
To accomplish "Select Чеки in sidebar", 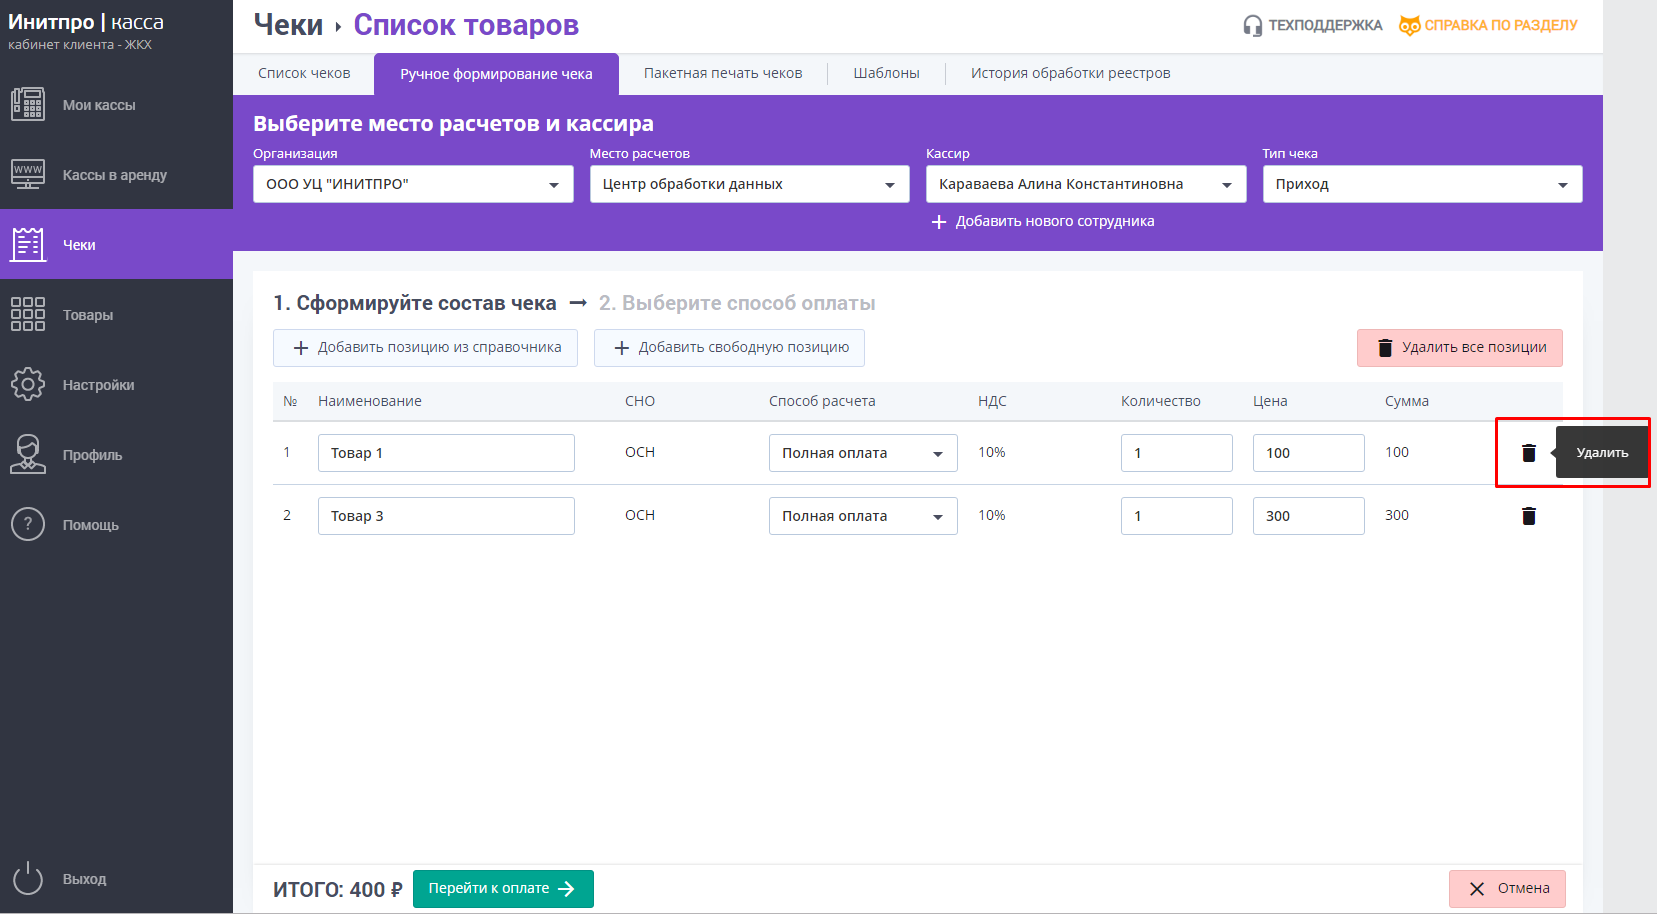I will (x=116, y=245).
